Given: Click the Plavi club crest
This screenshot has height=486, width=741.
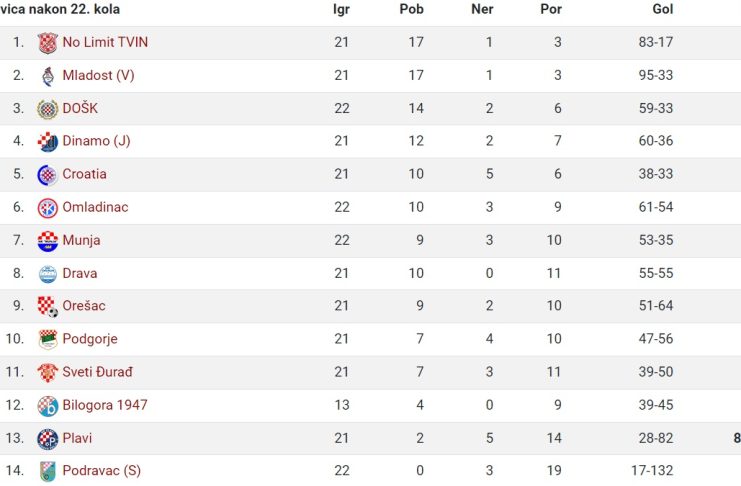Looking at the screenshot, I should click(48, 439).
